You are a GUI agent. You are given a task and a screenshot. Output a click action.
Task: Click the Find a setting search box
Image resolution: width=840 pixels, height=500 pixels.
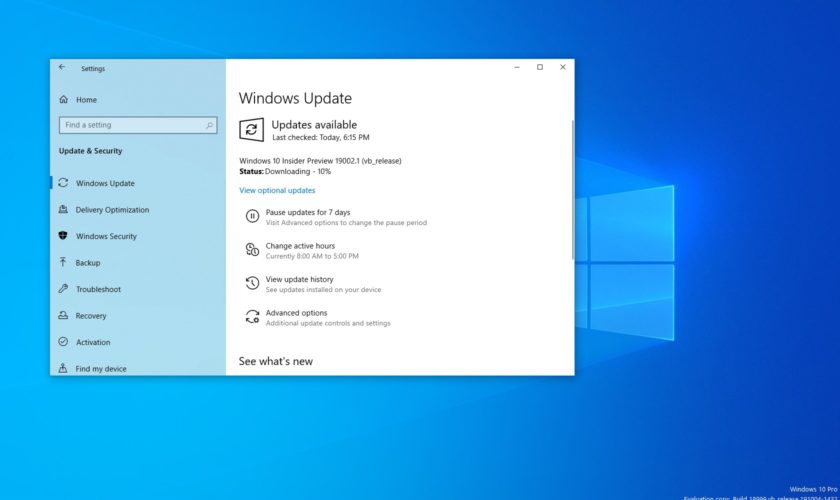pos(138,125)
